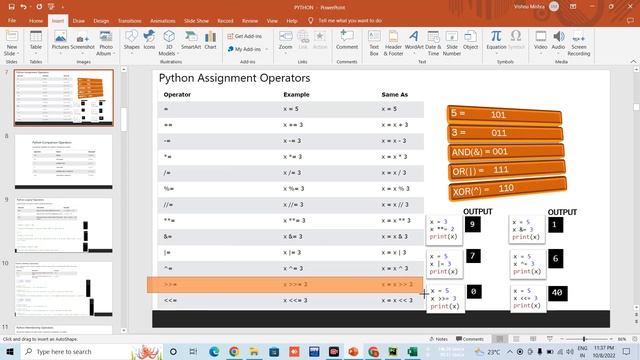640x360 pixels.
Task: Undo the last action
Action: (x=24, y=7)
